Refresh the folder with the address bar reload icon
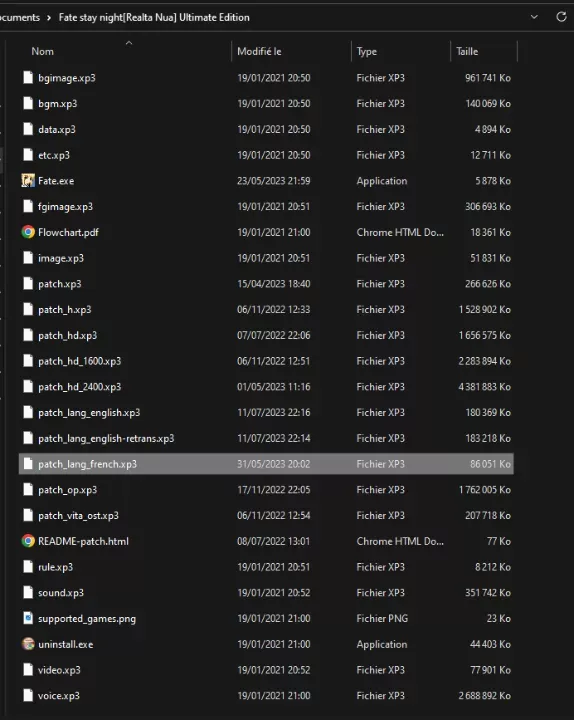574x720 pixels. pos(561,17)
